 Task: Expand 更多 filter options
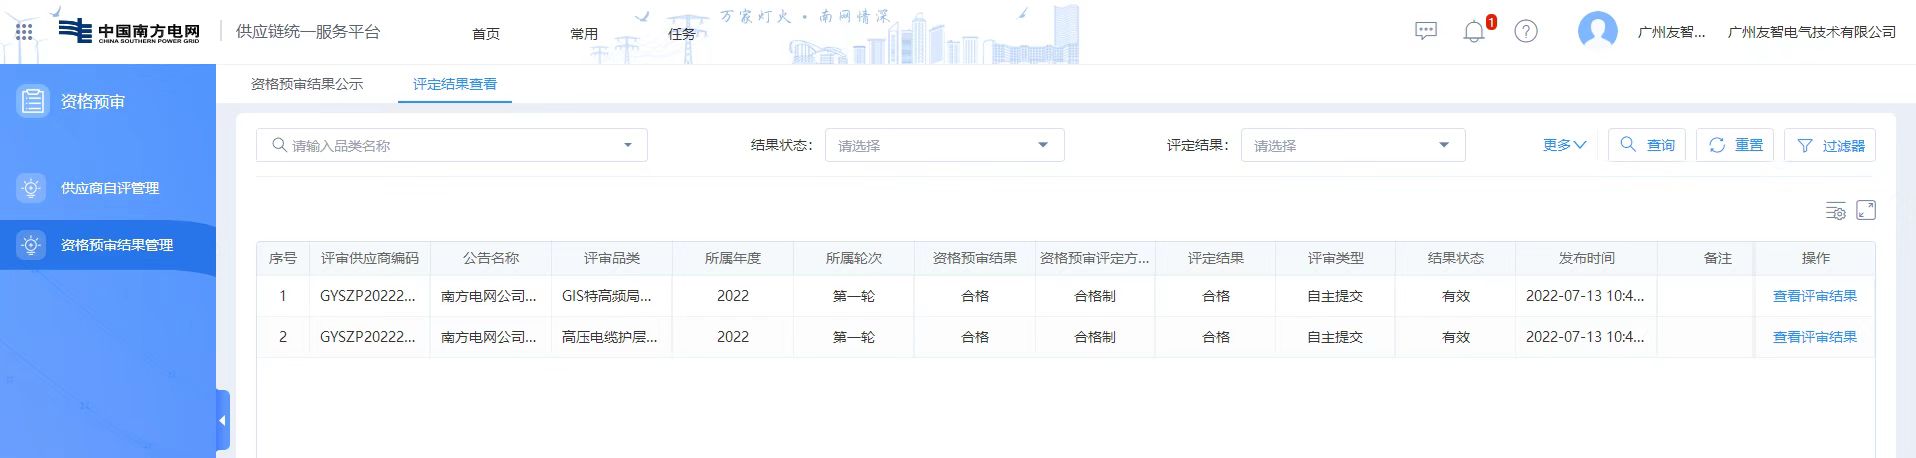(1564, 145)
